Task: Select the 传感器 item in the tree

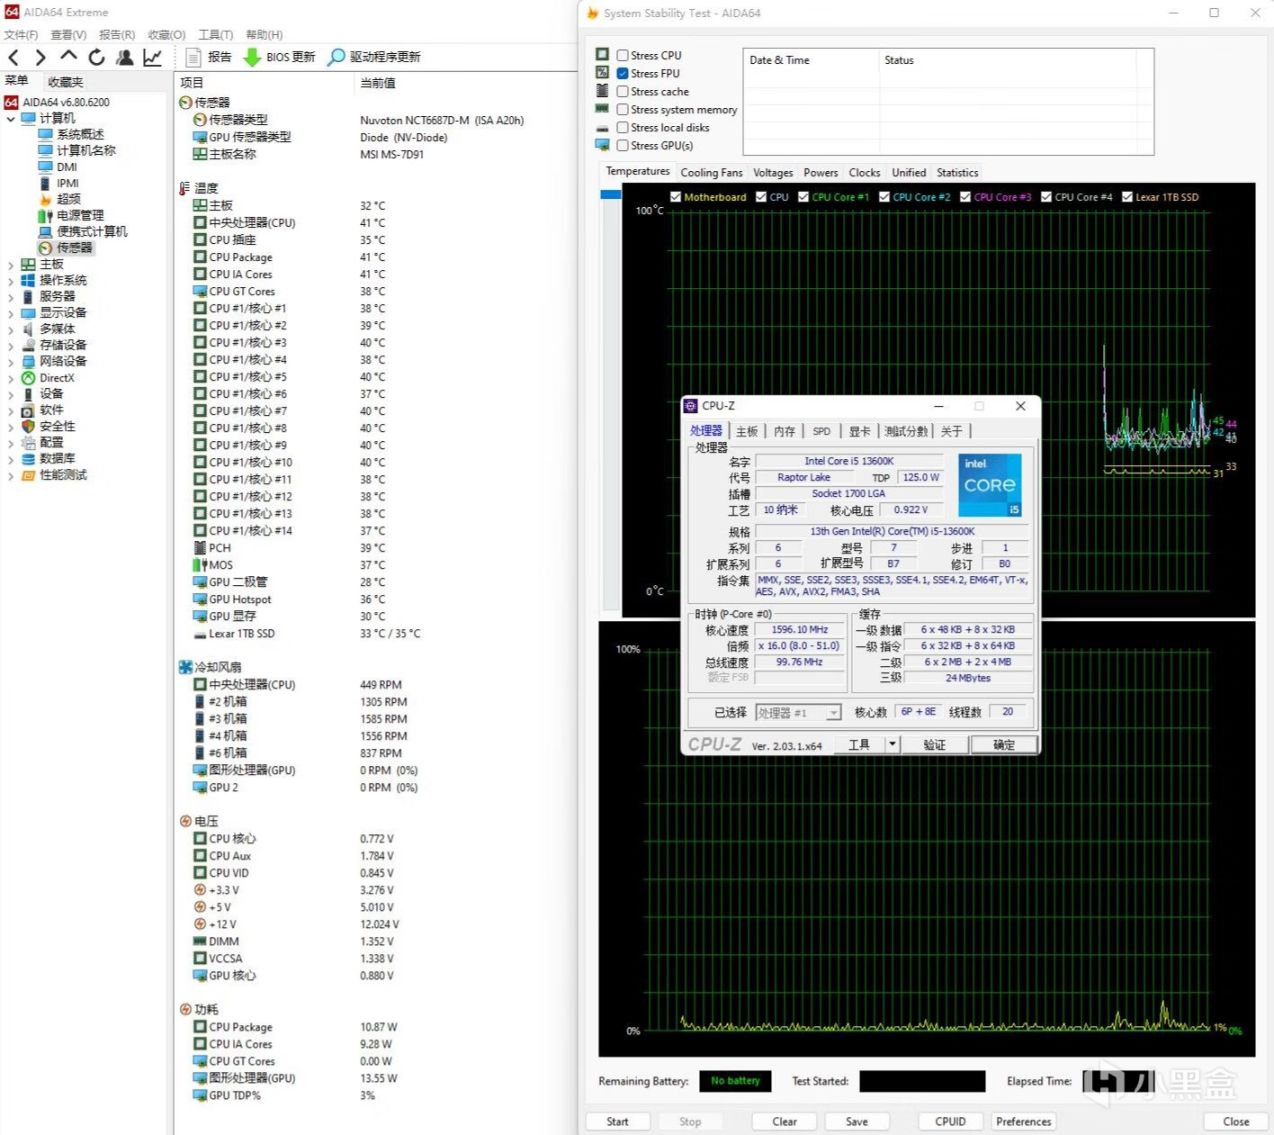Action: click(x=74, y=248)
